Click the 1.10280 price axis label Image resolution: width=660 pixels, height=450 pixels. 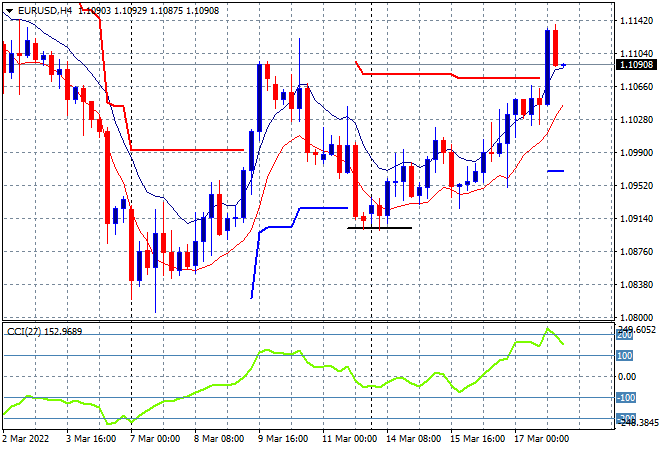(x=636, y=120)
